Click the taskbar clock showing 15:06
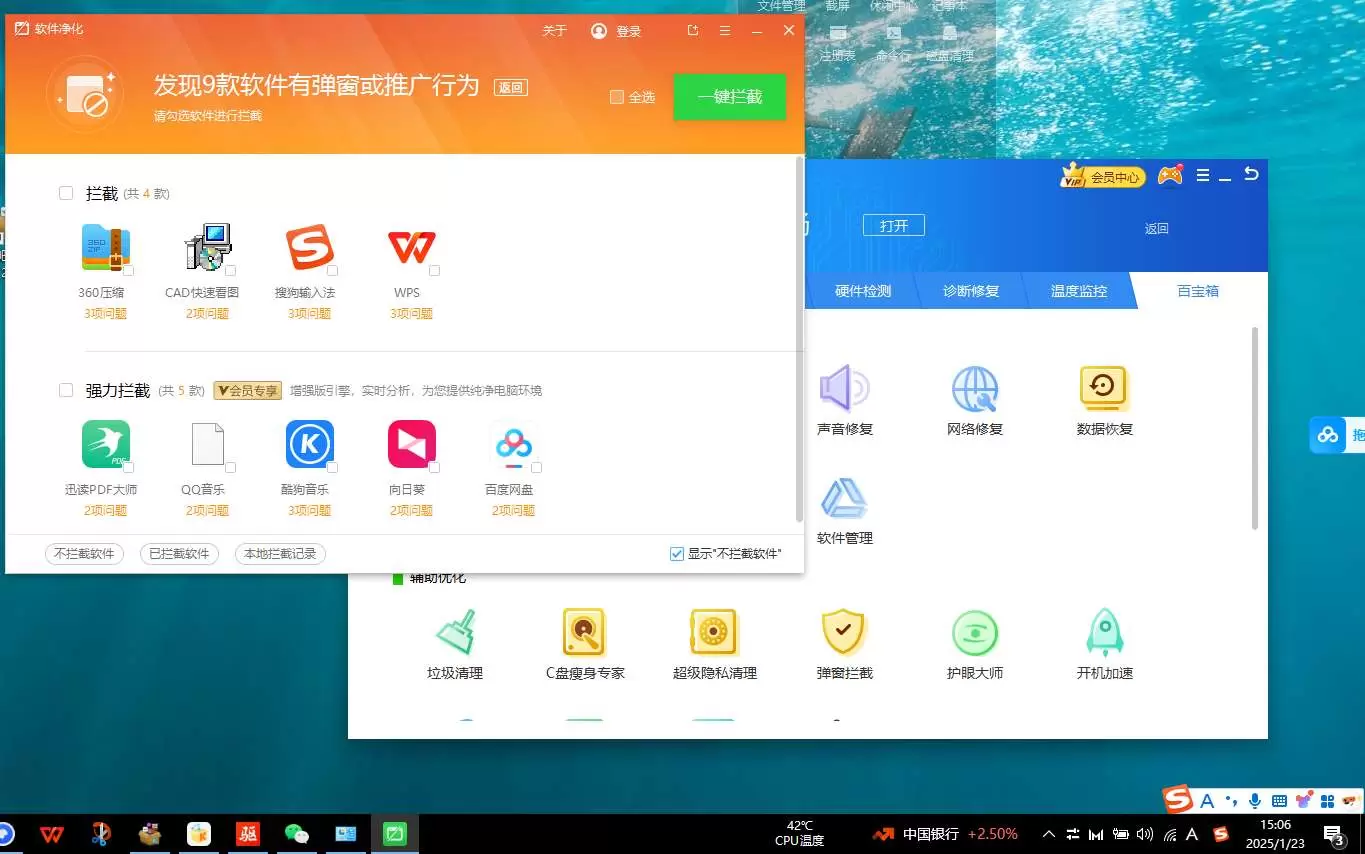This screenshot has width=1365, height=854. tap(1276, 833)
